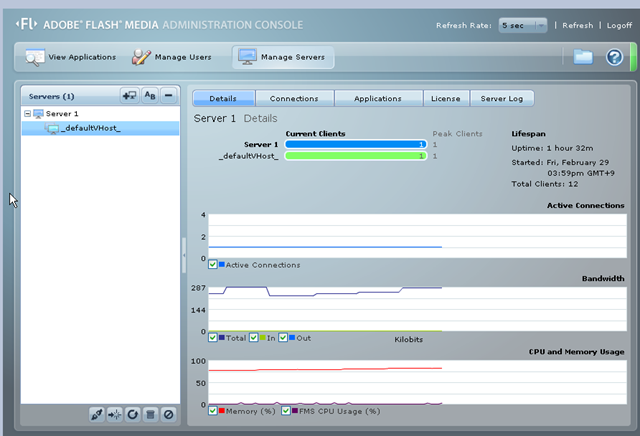Go to Manage Servers section
Image resolution: width=640 pixels, height=436 pixels.
(283, 57)
